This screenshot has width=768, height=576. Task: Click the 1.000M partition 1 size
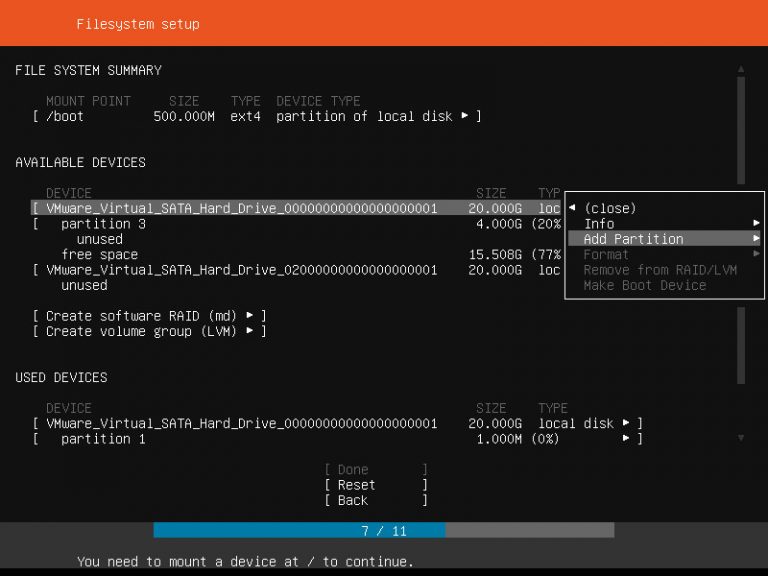point(499,439)
